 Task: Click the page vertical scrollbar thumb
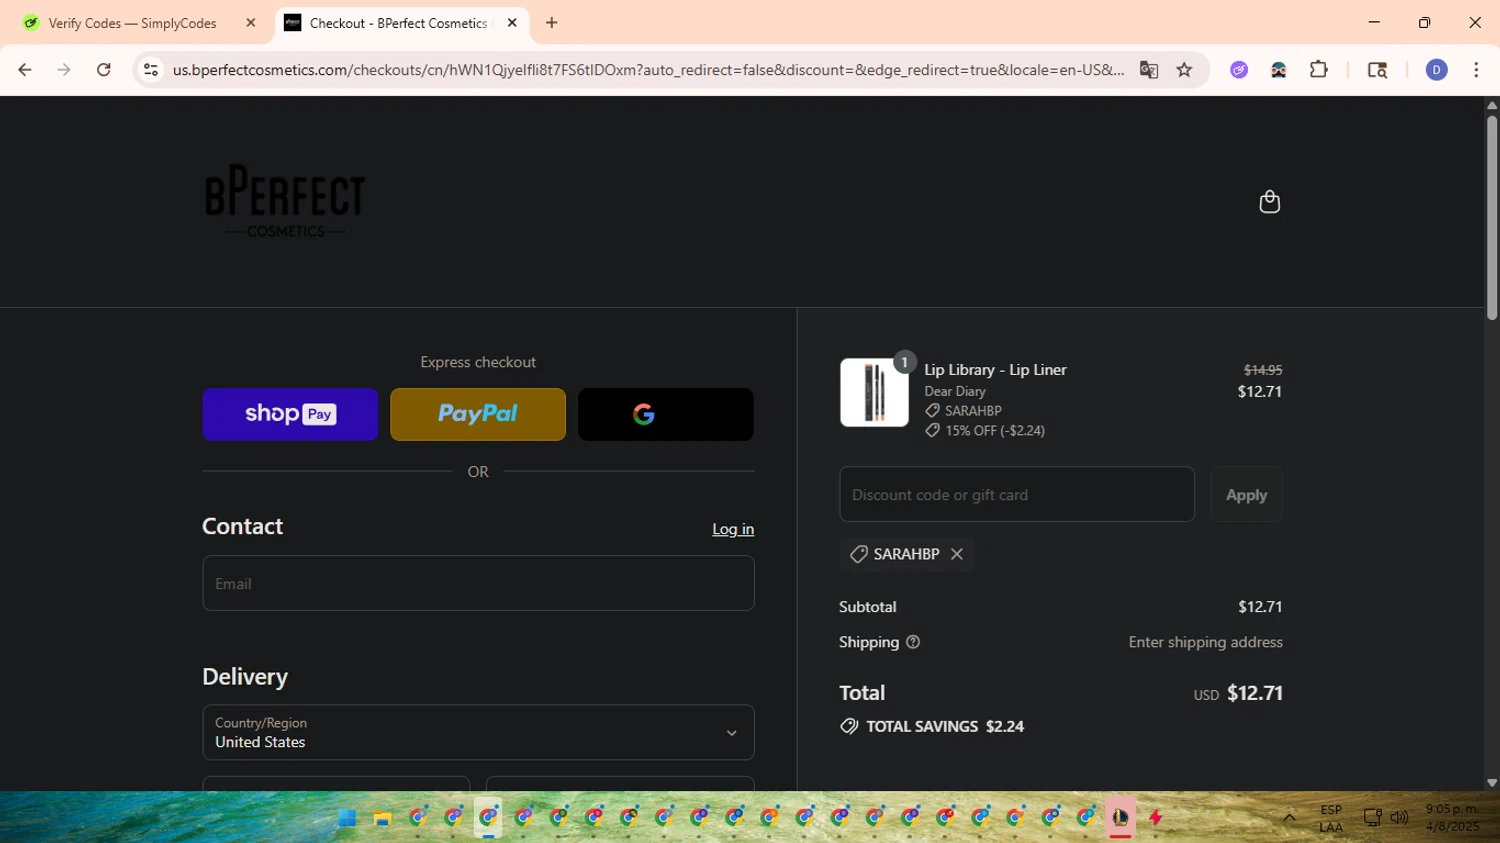(x=1491, y=217)
